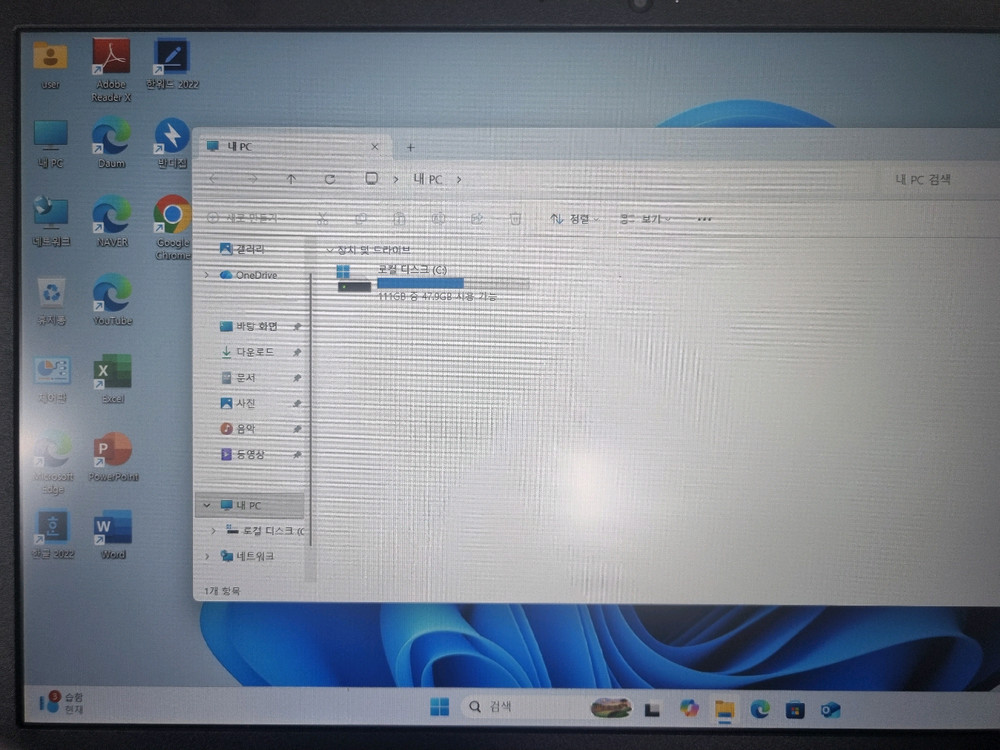
Task: Open the Word desktop shortcut
Action: [x=112, y=534]
